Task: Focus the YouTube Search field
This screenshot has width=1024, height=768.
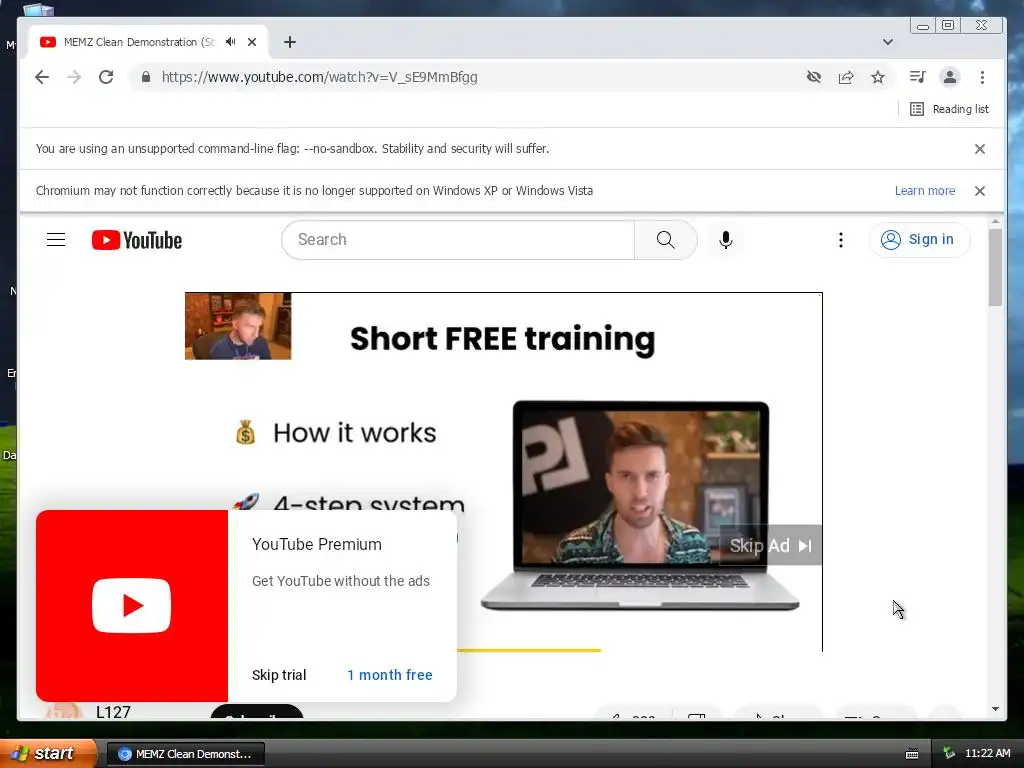Action: 458,240
